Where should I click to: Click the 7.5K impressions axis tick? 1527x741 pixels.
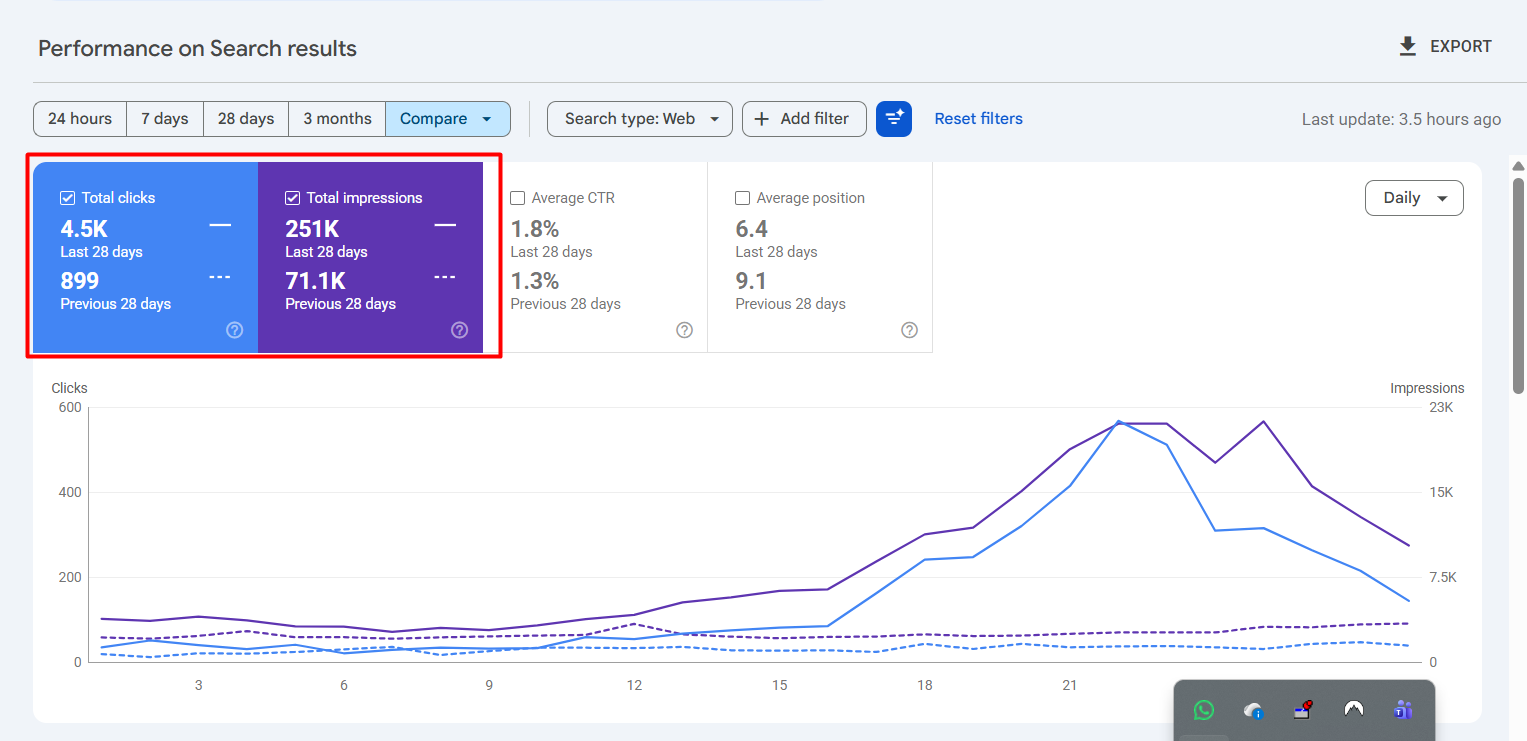[x=1442, y=577]
